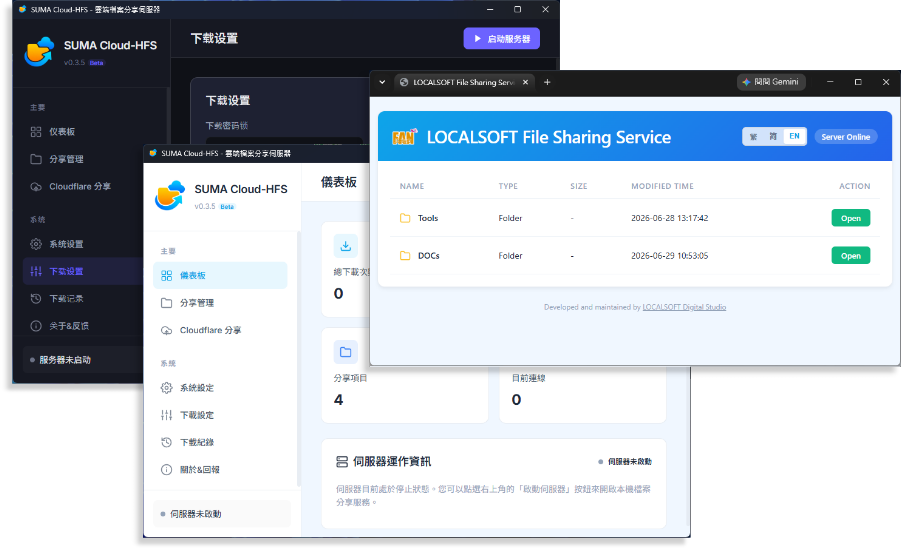Viewport: 901px width, 550px height.
Task: Click the gear icon beside 系統設定
Action: click(x=167, y=388)
